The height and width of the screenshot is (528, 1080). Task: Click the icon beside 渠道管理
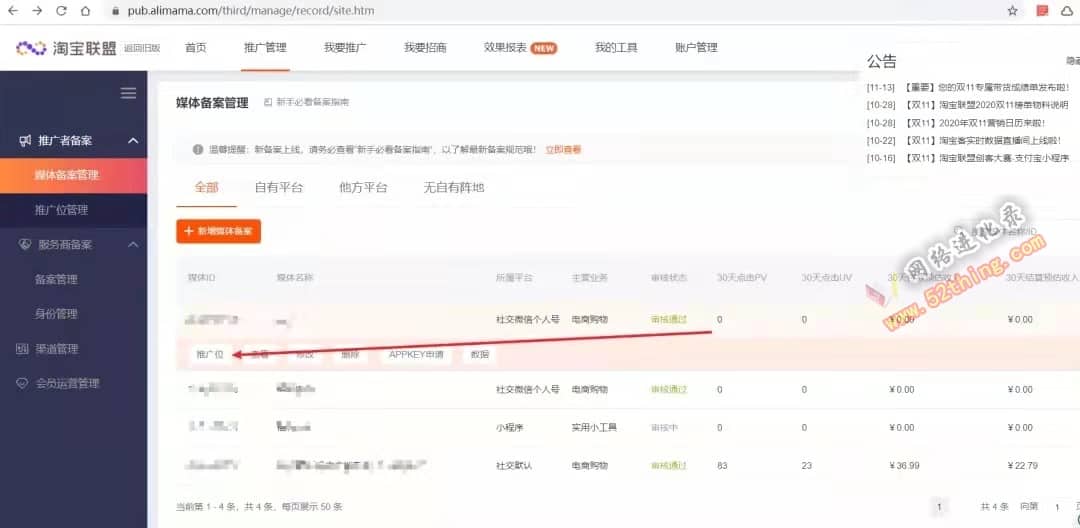[x=22, y=349]
